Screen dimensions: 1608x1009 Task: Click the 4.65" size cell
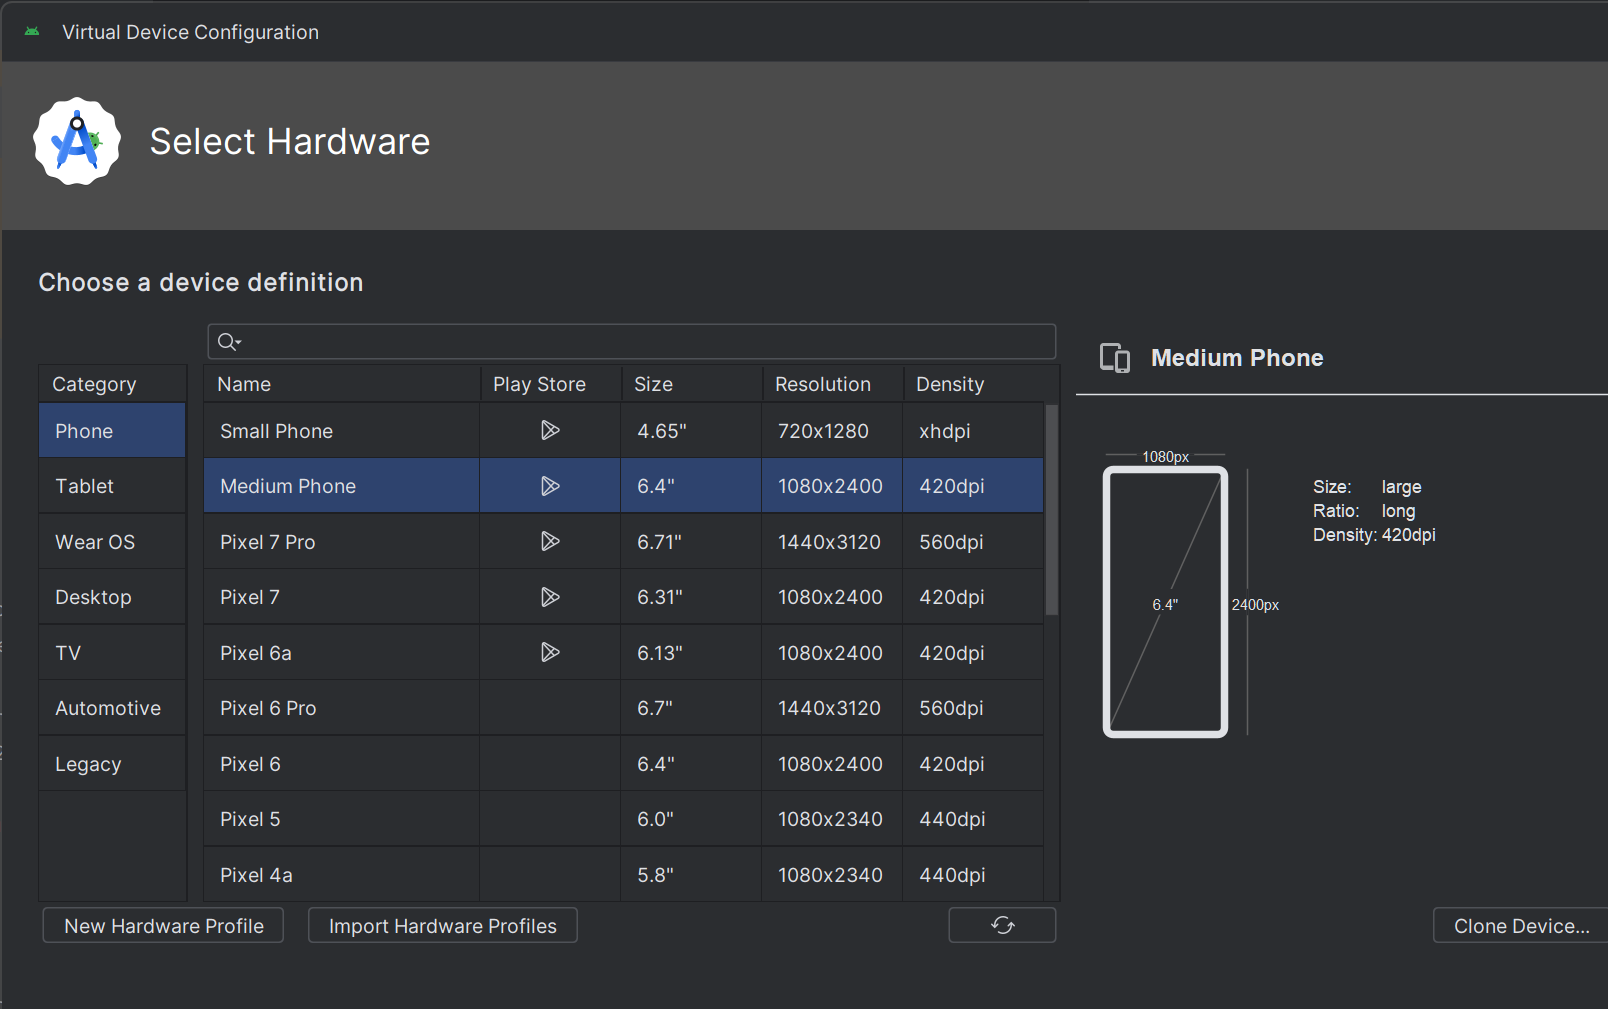click(x=691, y=431)
